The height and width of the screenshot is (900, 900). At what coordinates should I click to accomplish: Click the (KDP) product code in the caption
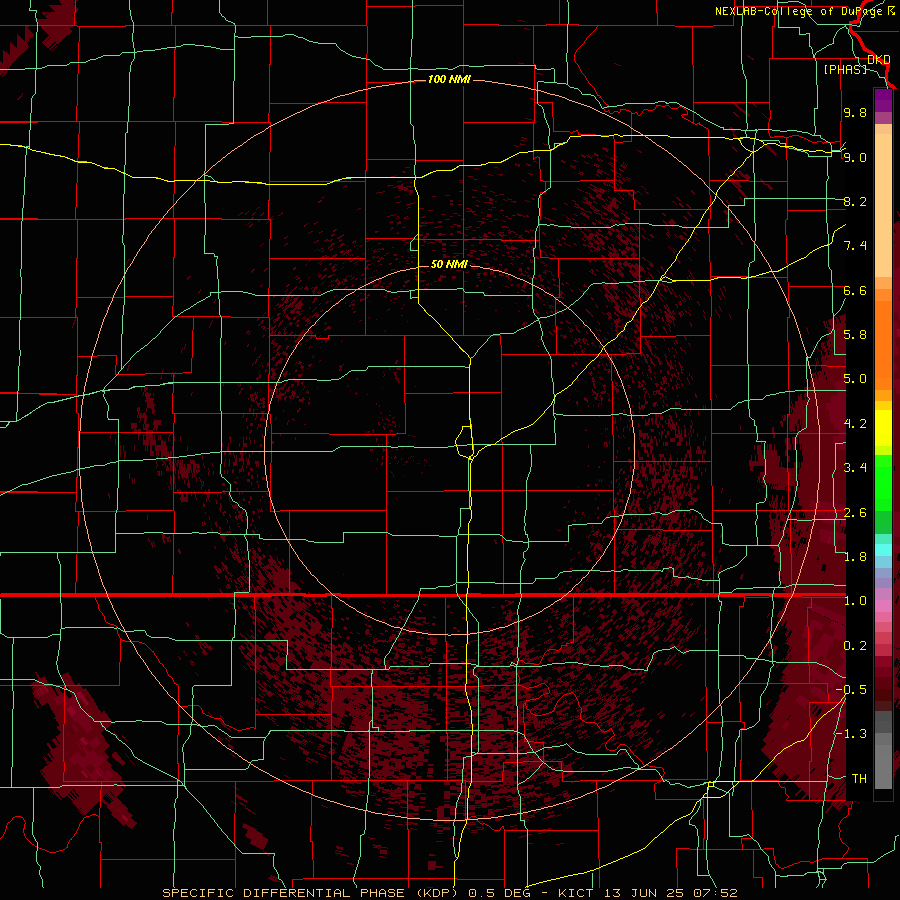coord(437,893)
